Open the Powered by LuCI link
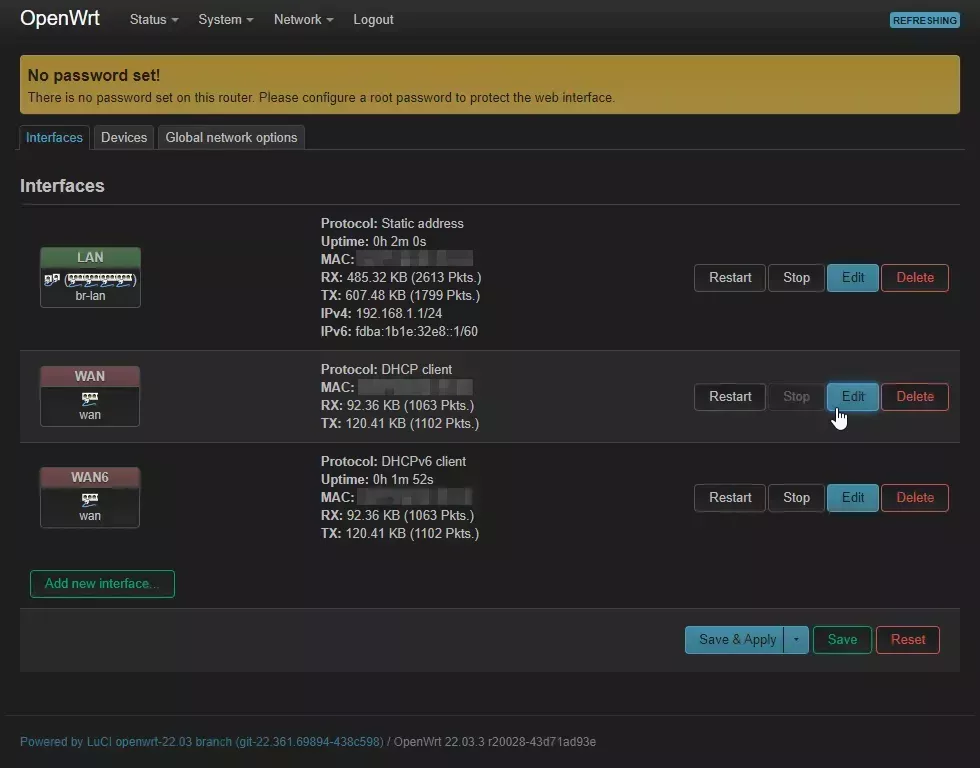 click(x=202, y=742)
